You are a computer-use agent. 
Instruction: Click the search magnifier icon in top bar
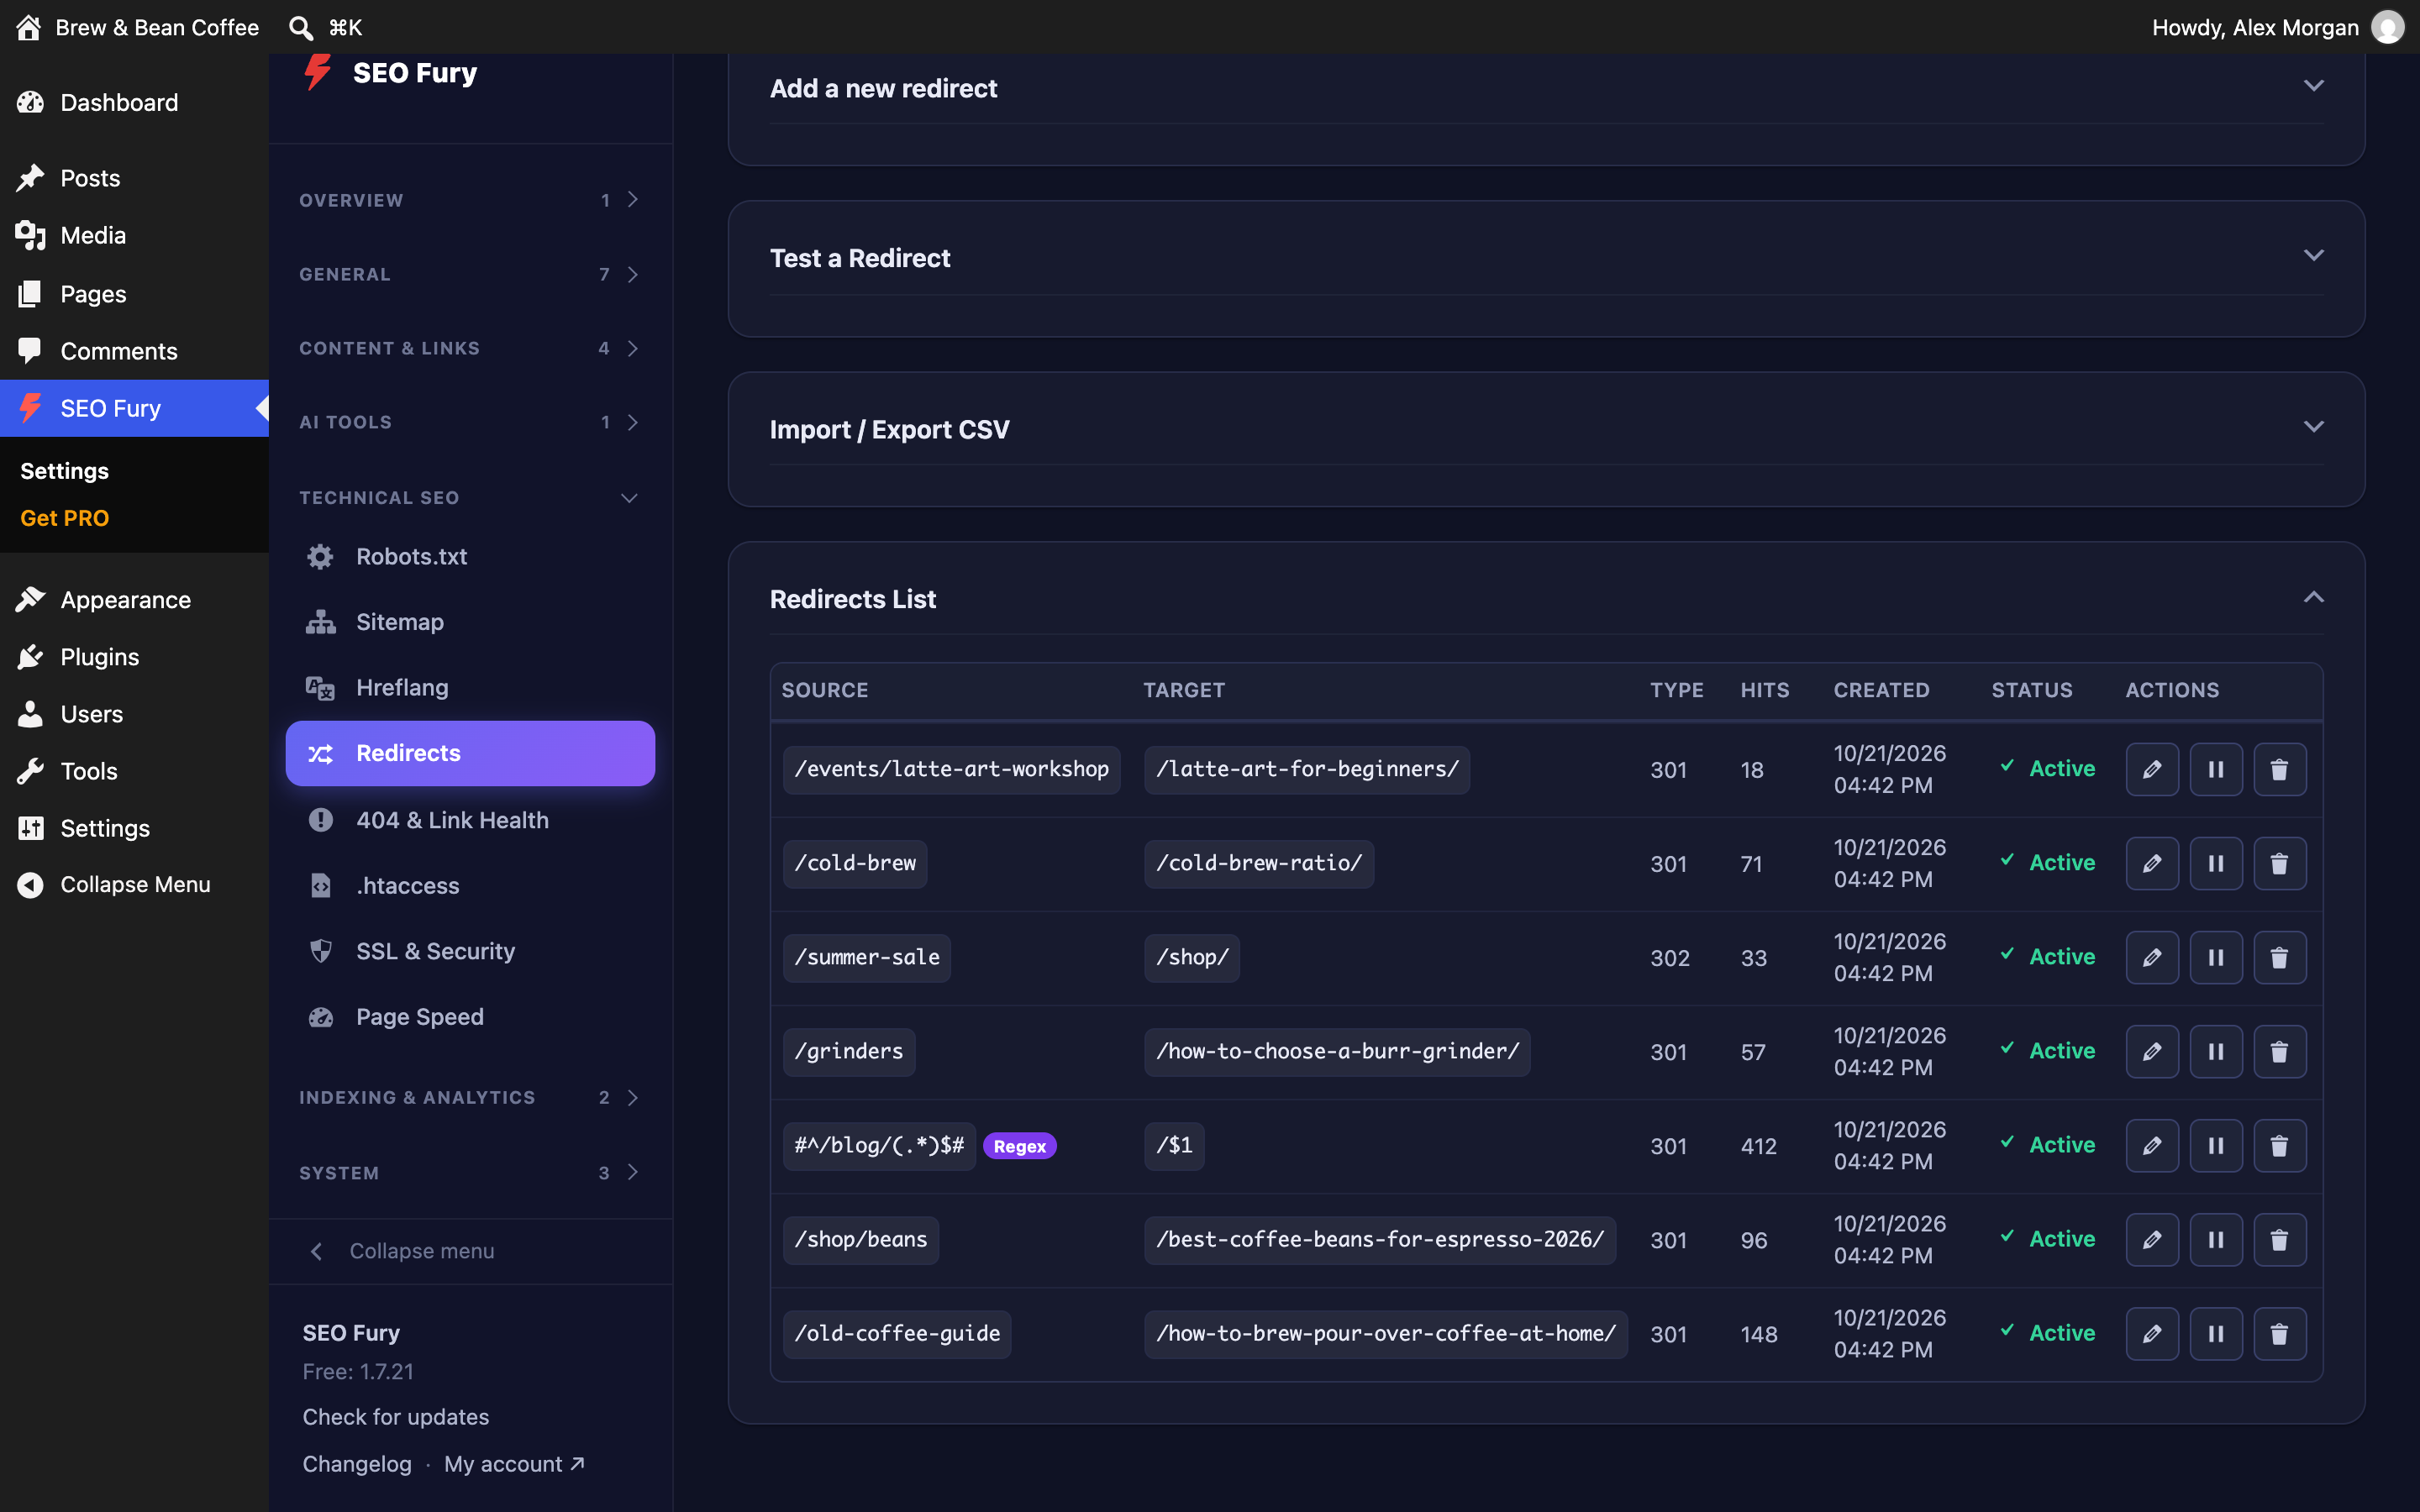coord(301,28)
